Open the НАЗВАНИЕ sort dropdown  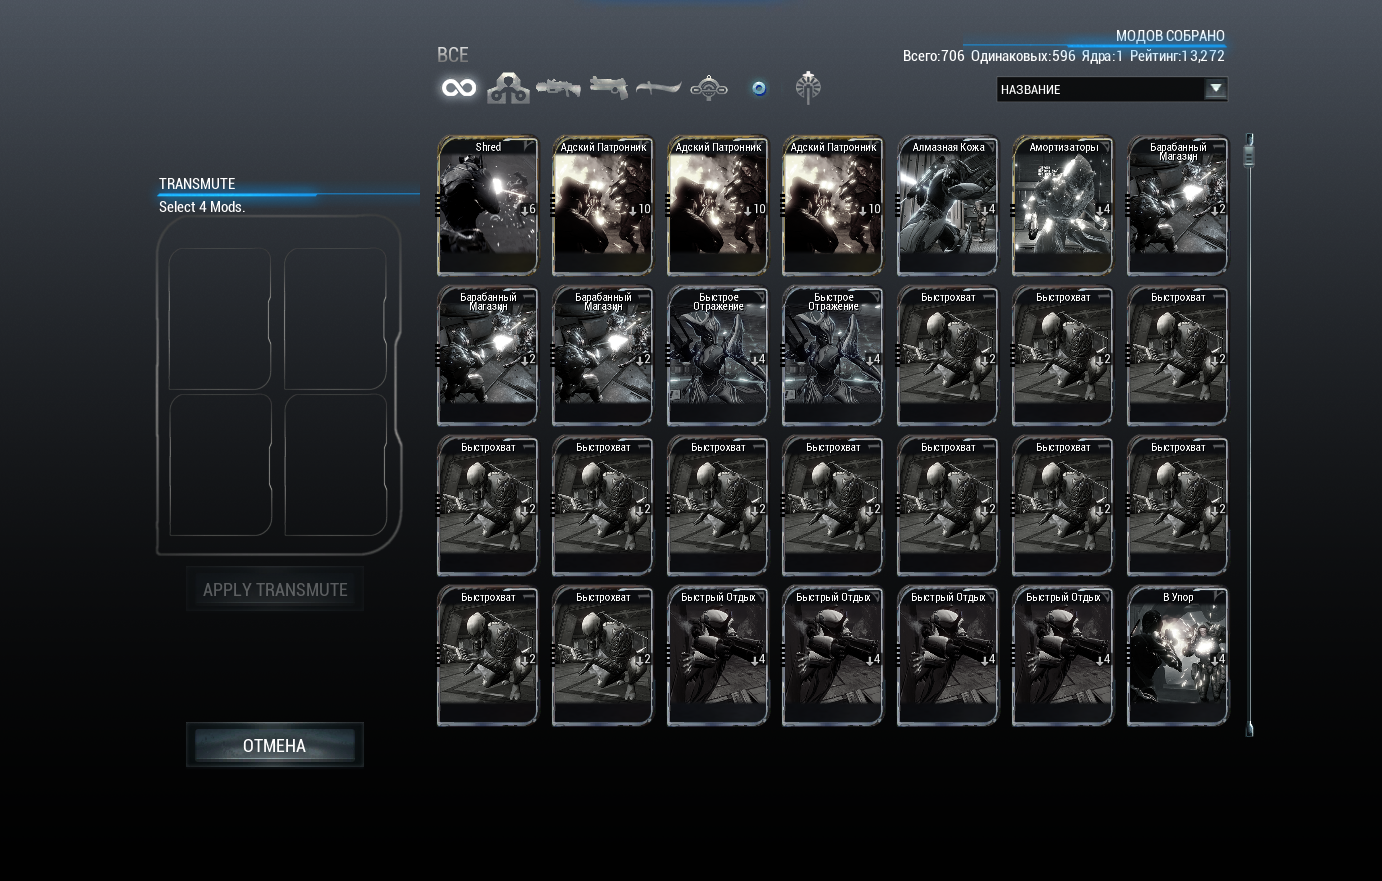(1112, 89)
